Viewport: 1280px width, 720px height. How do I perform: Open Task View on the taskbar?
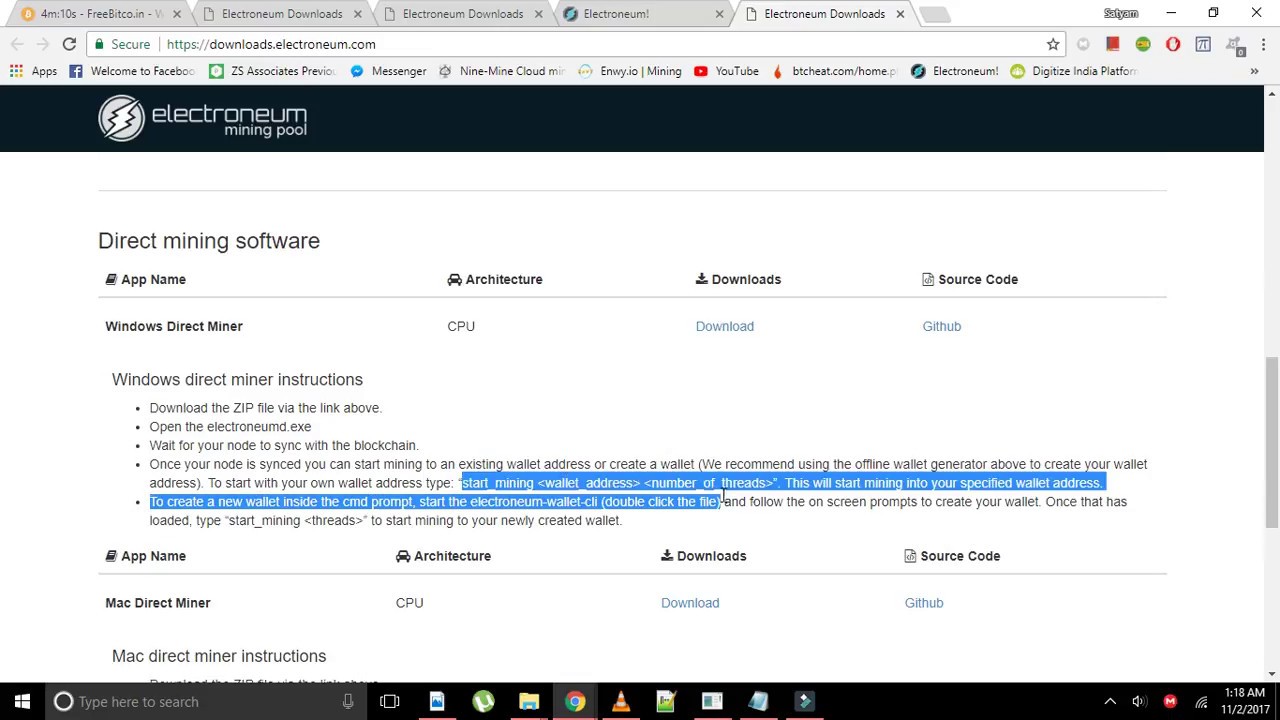pyautogui.click(x=390, y=701)
